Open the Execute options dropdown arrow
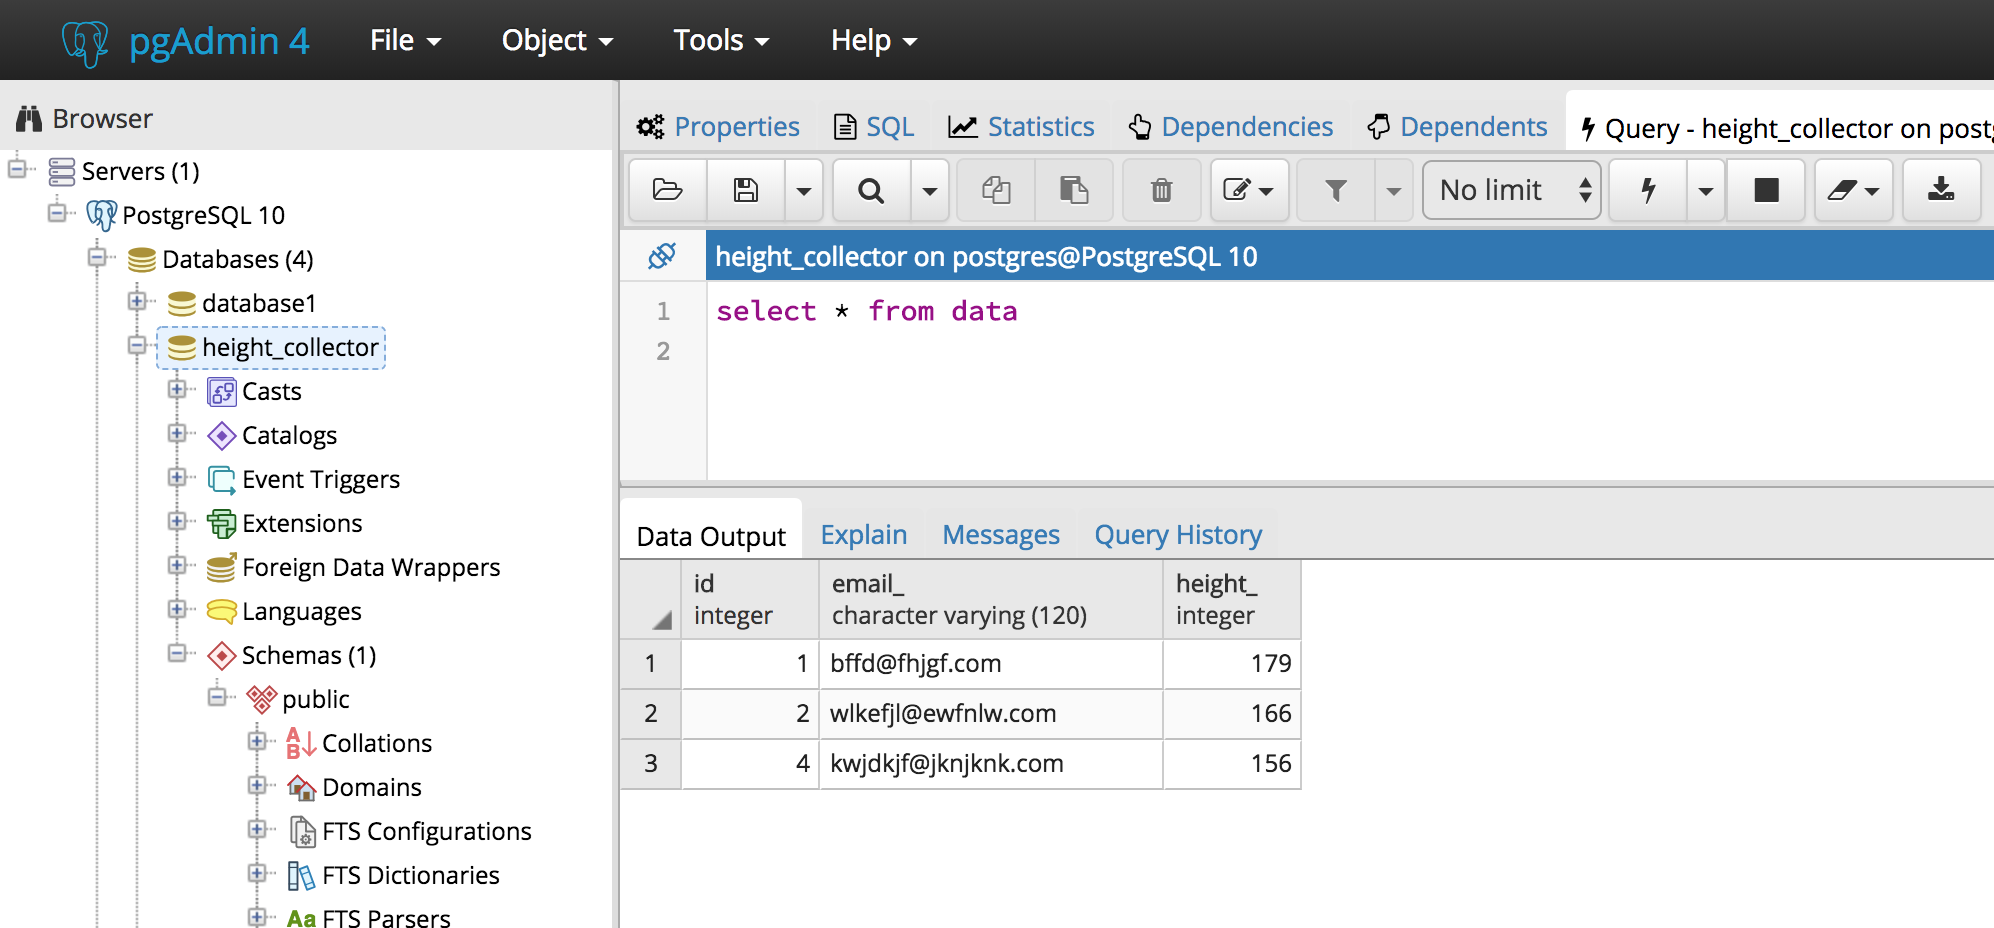1994x928 pixels. pos(1706,190)
